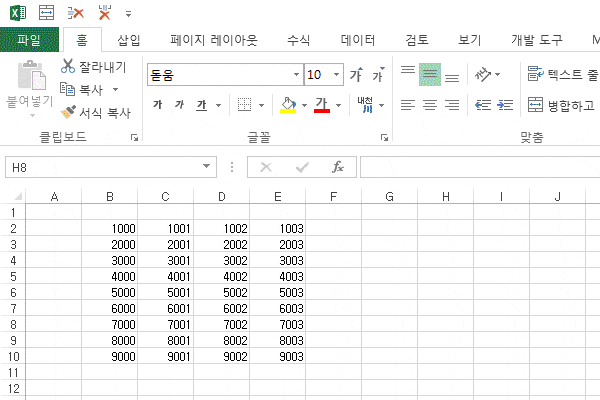Open the 돋움 font name dropdown
600x400 pixels.
point(296,74)
